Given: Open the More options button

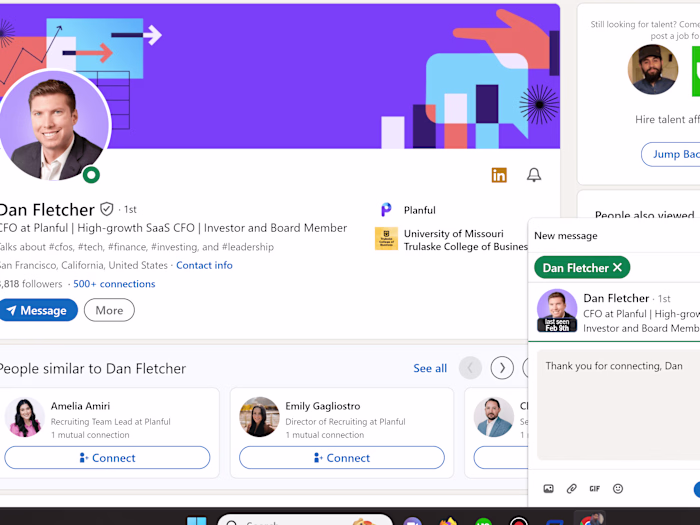Looking at the screenshot, I should (x=109, y=310).
